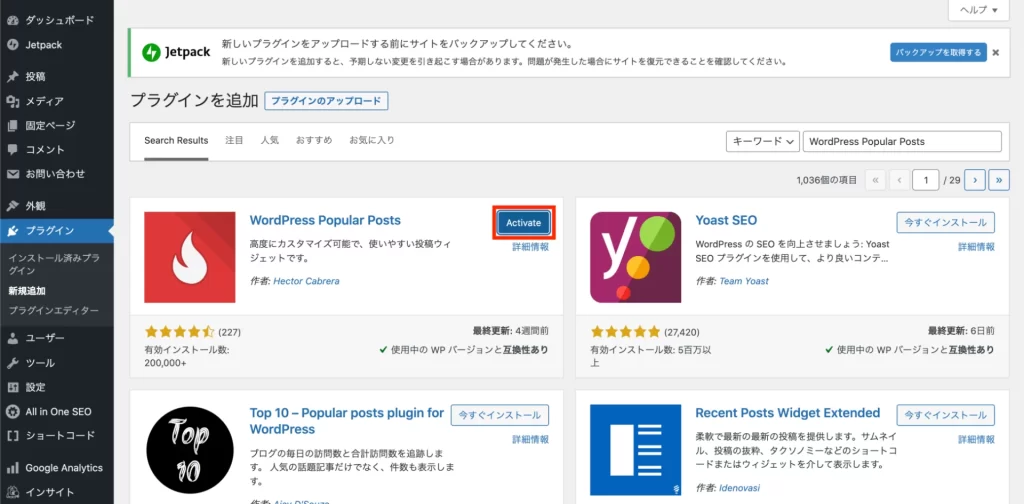Switch to the 人気 tab
This screenshot has width=1024, height=504.
269,141
